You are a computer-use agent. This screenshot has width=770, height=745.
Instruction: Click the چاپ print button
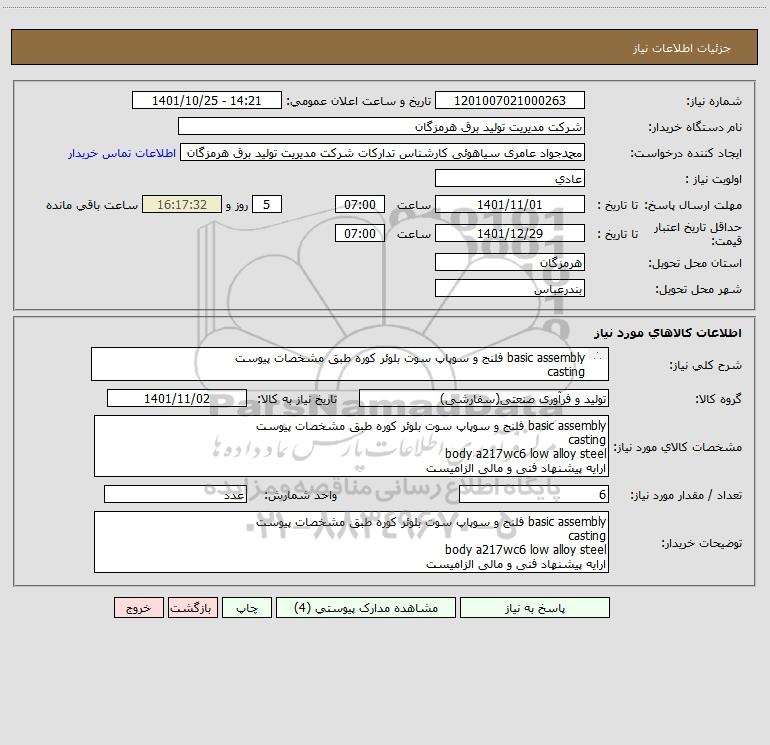[x=247, y=608]
